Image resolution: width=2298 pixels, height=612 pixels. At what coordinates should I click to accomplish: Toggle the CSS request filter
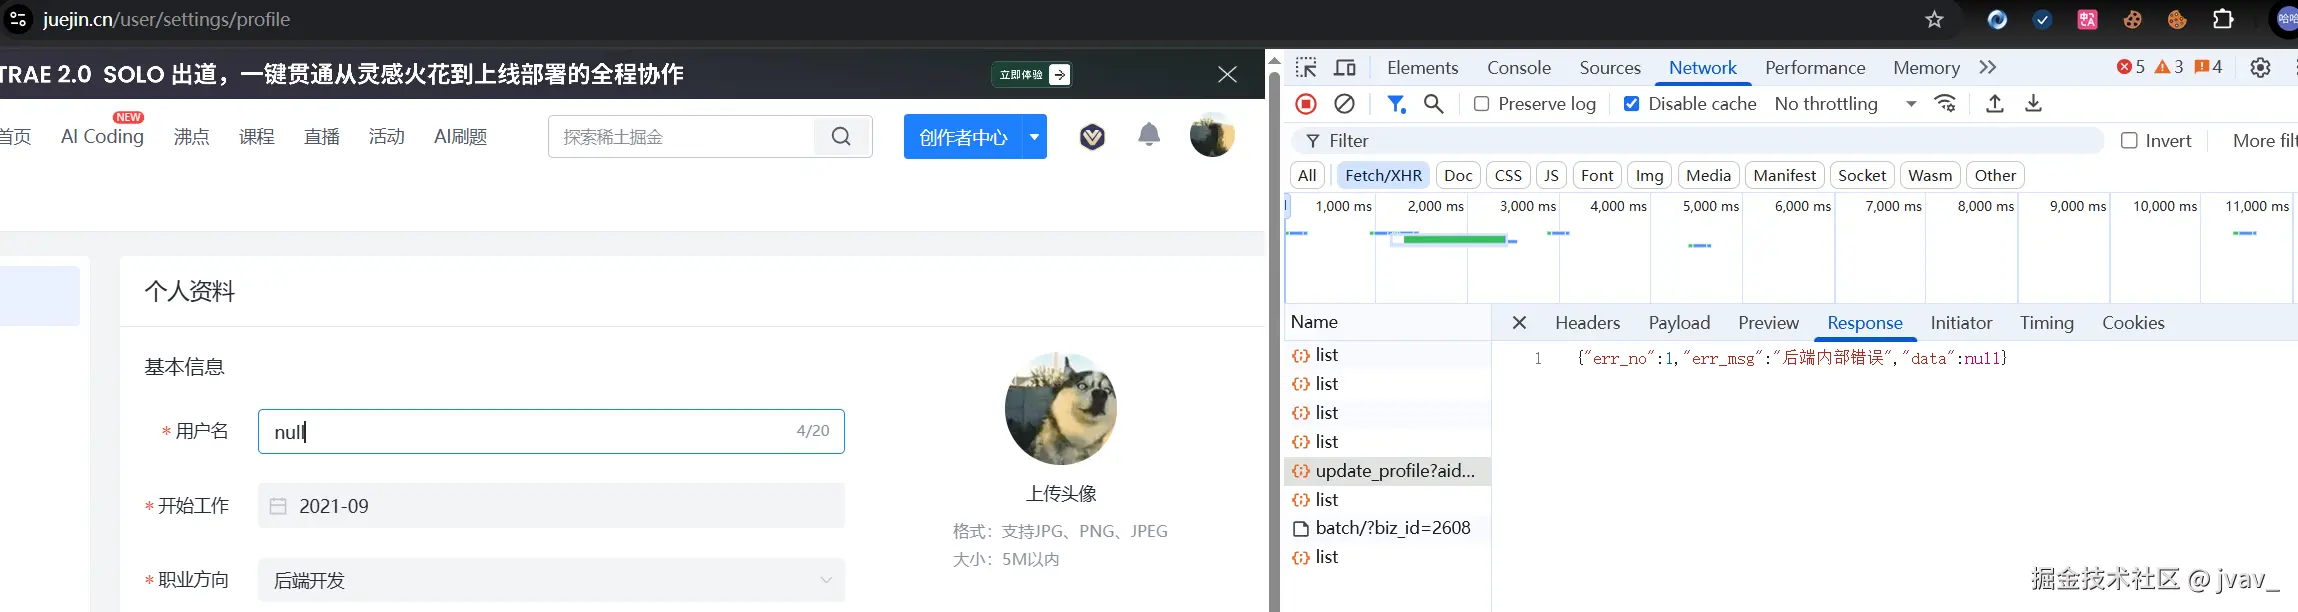point(1508,176)
